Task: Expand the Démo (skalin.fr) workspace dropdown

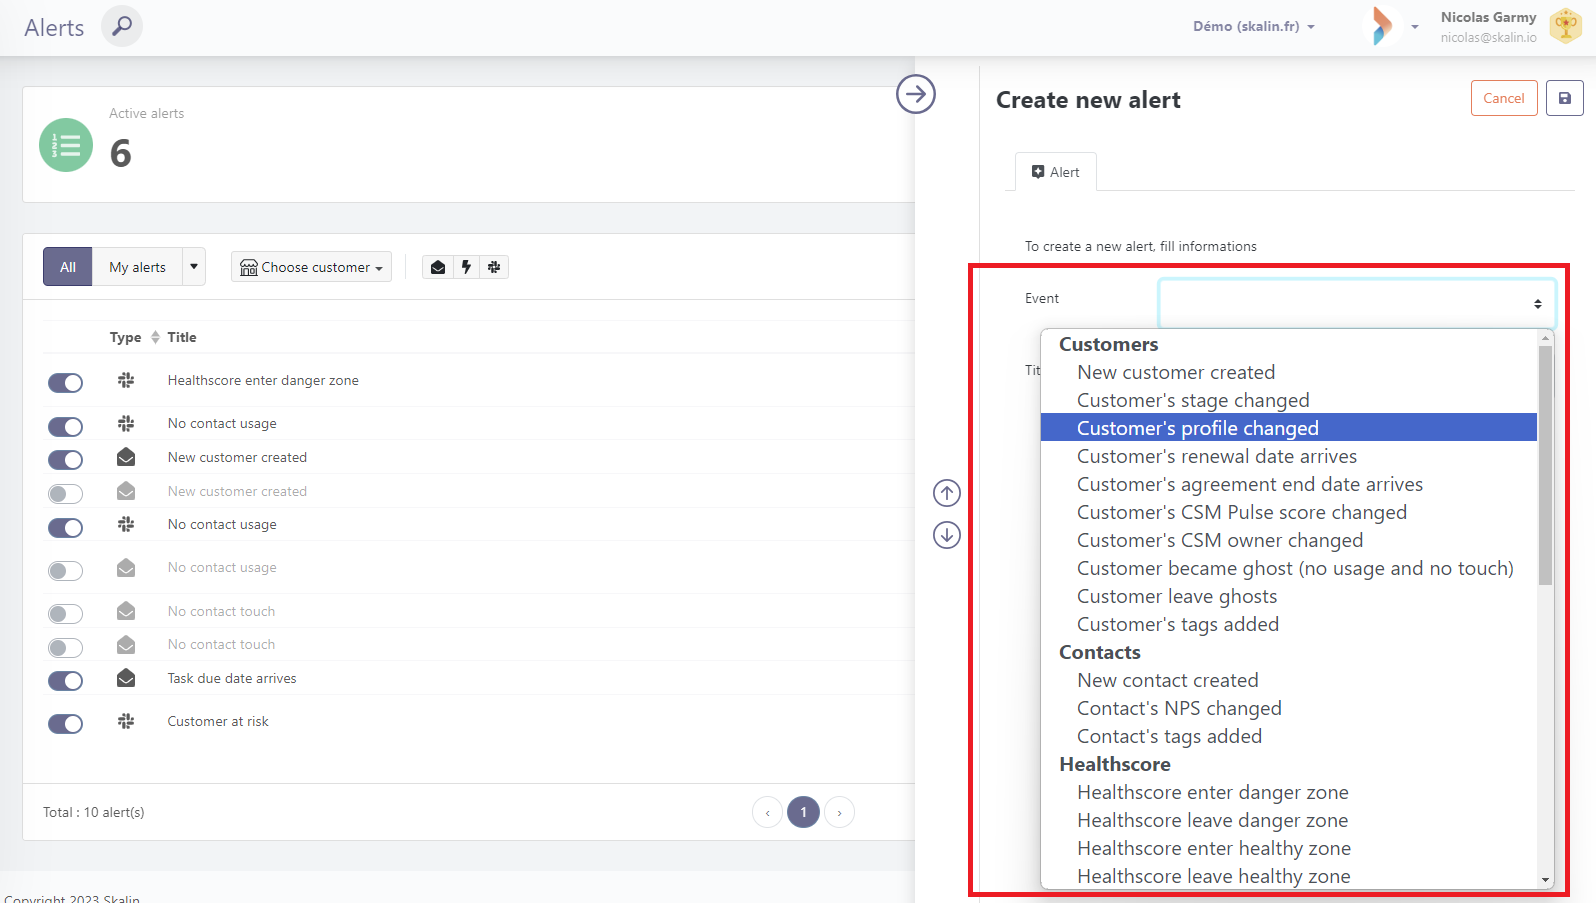Action: 1253,27
